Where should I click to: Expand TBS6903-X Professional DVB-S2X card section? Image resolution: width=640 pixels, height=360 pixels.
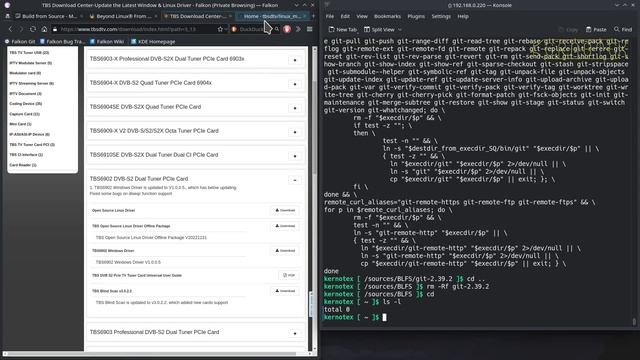(x=295, y=60)
